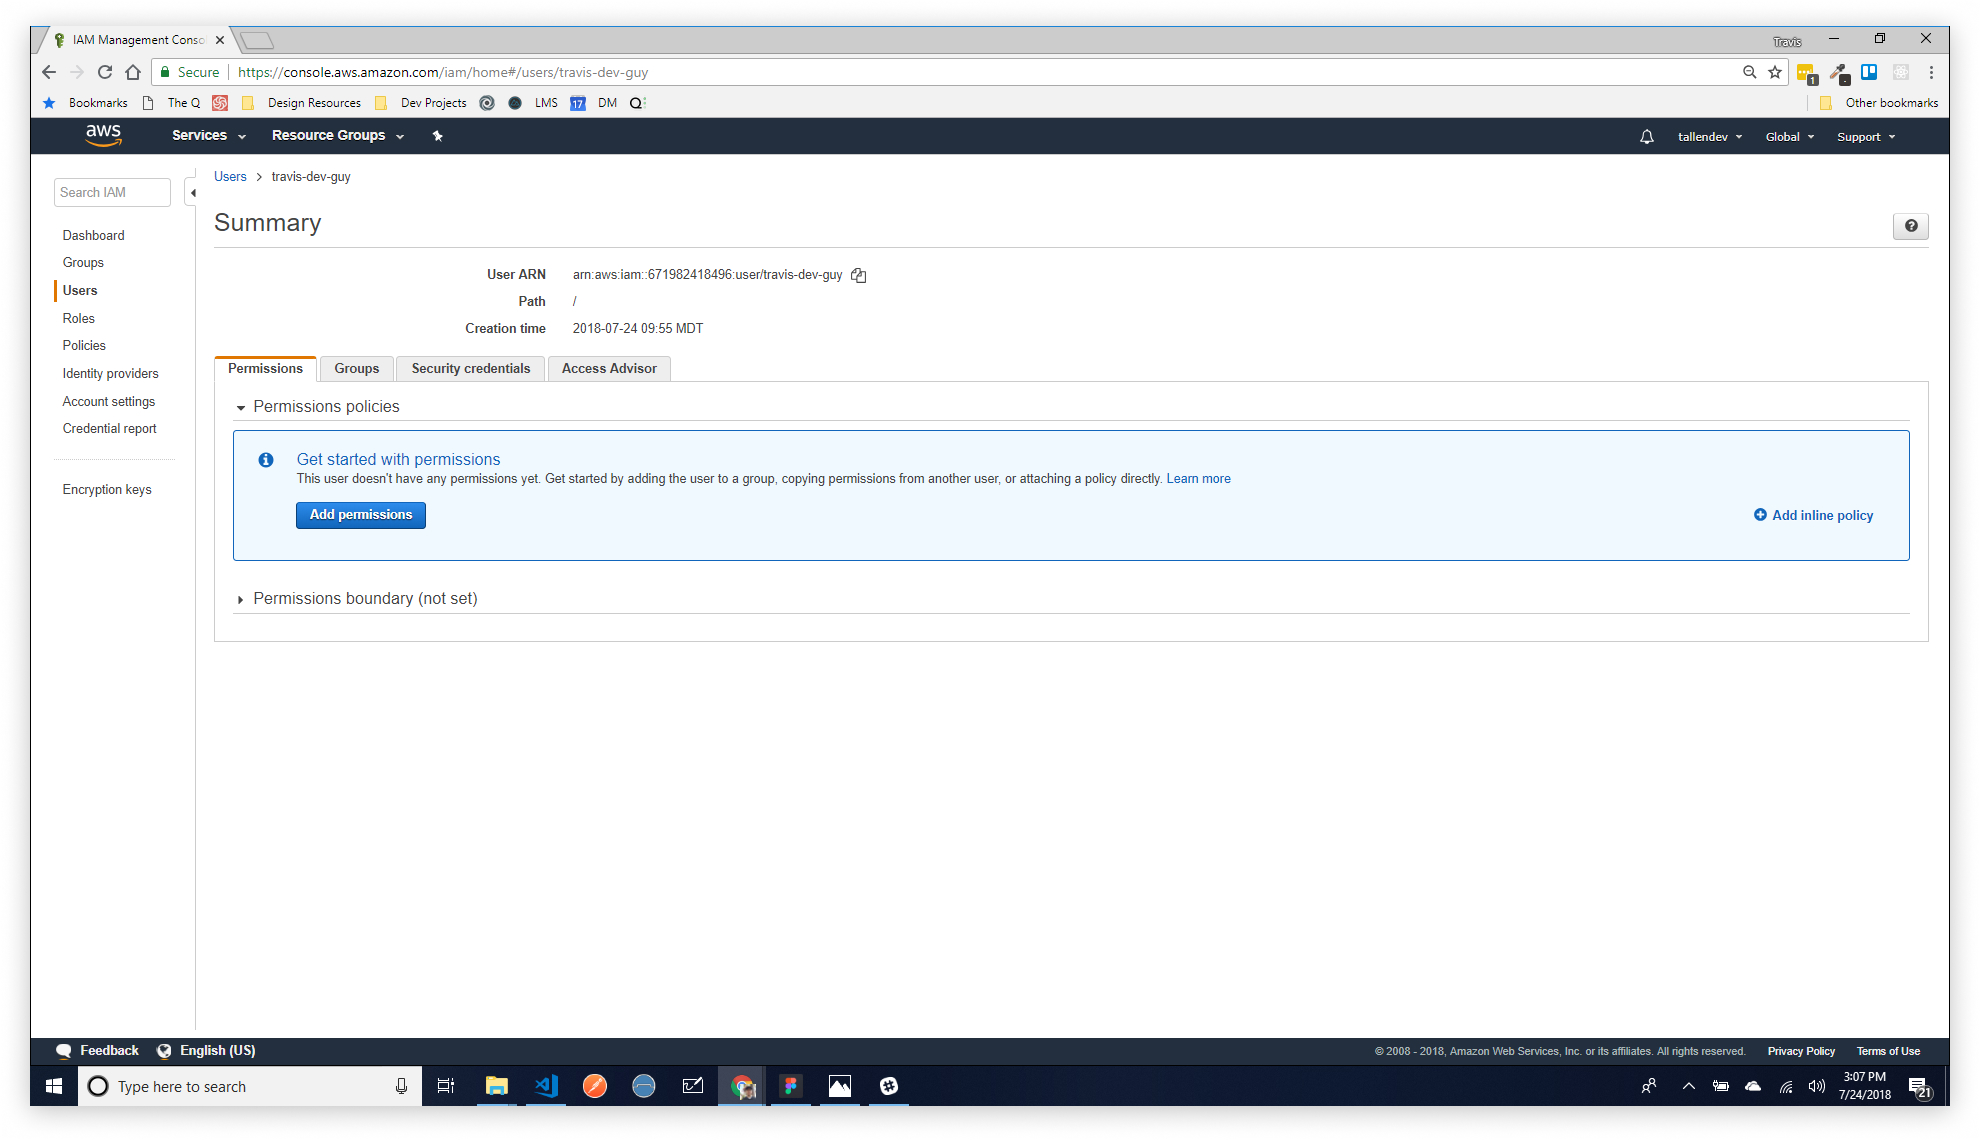This screenshot has width=1980, height=1140.
Task: Click the Add permissions button
Action: click(x=360, y=515)
